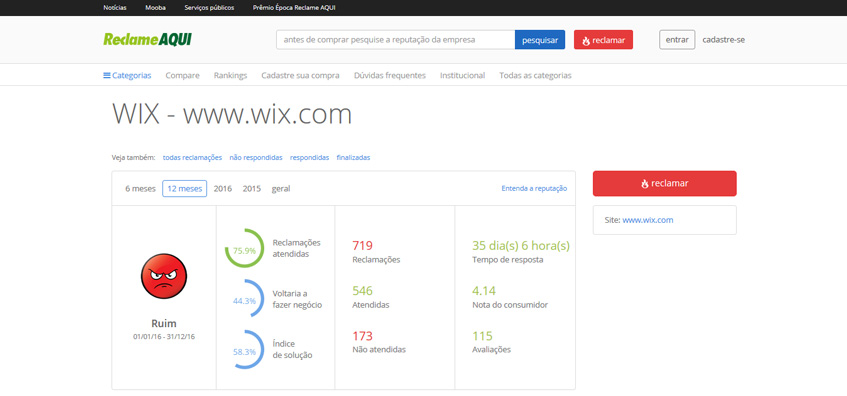Click the 719 Reclamações count
This screenshot has height=396, width=847.
[x=362, y=246]
